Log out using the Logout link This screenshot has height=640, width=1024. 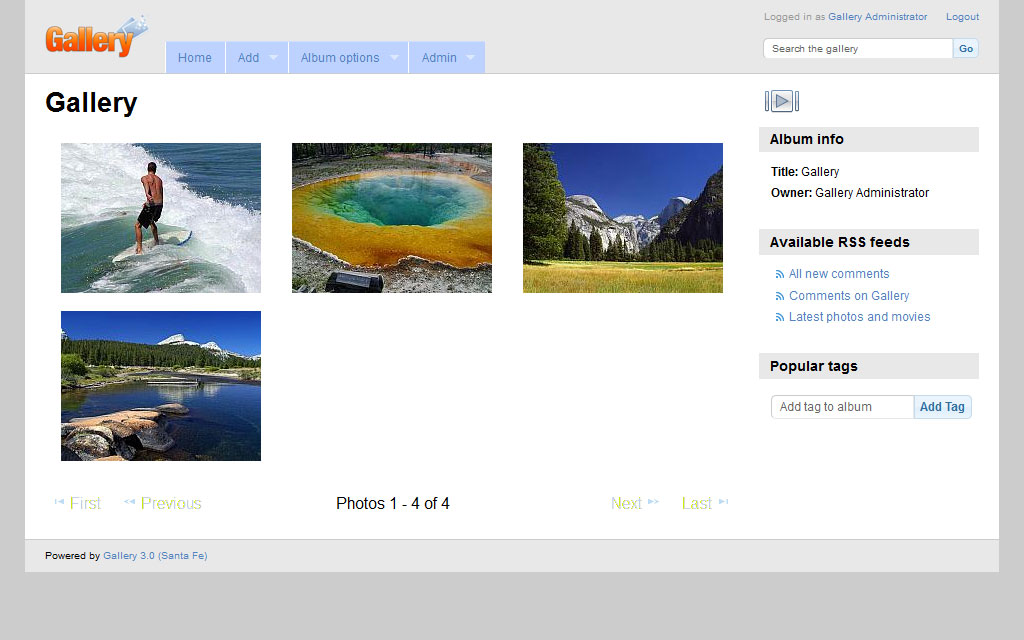coord(962,17)
